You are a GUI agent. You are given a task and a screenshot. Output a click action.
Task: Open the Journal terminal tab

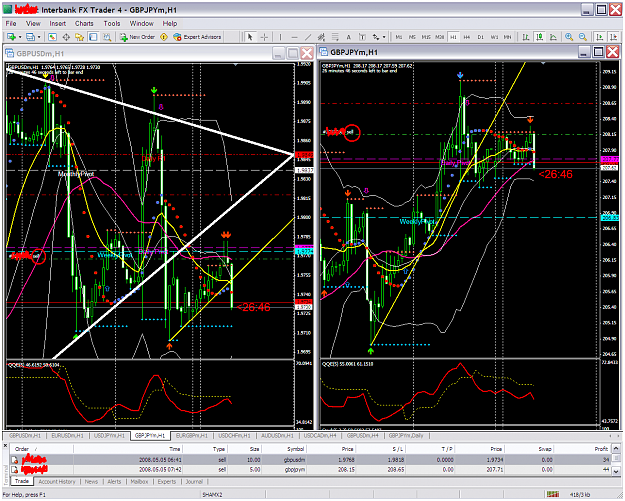pos(194,482)
